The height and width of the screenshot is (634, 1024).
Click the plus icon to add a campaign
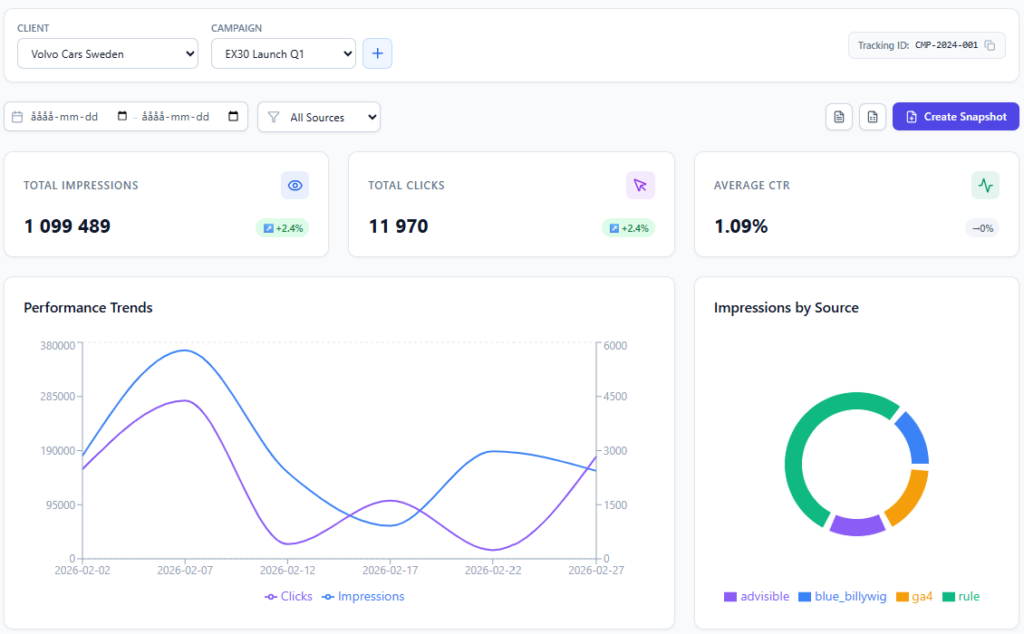tap(377, 54)
